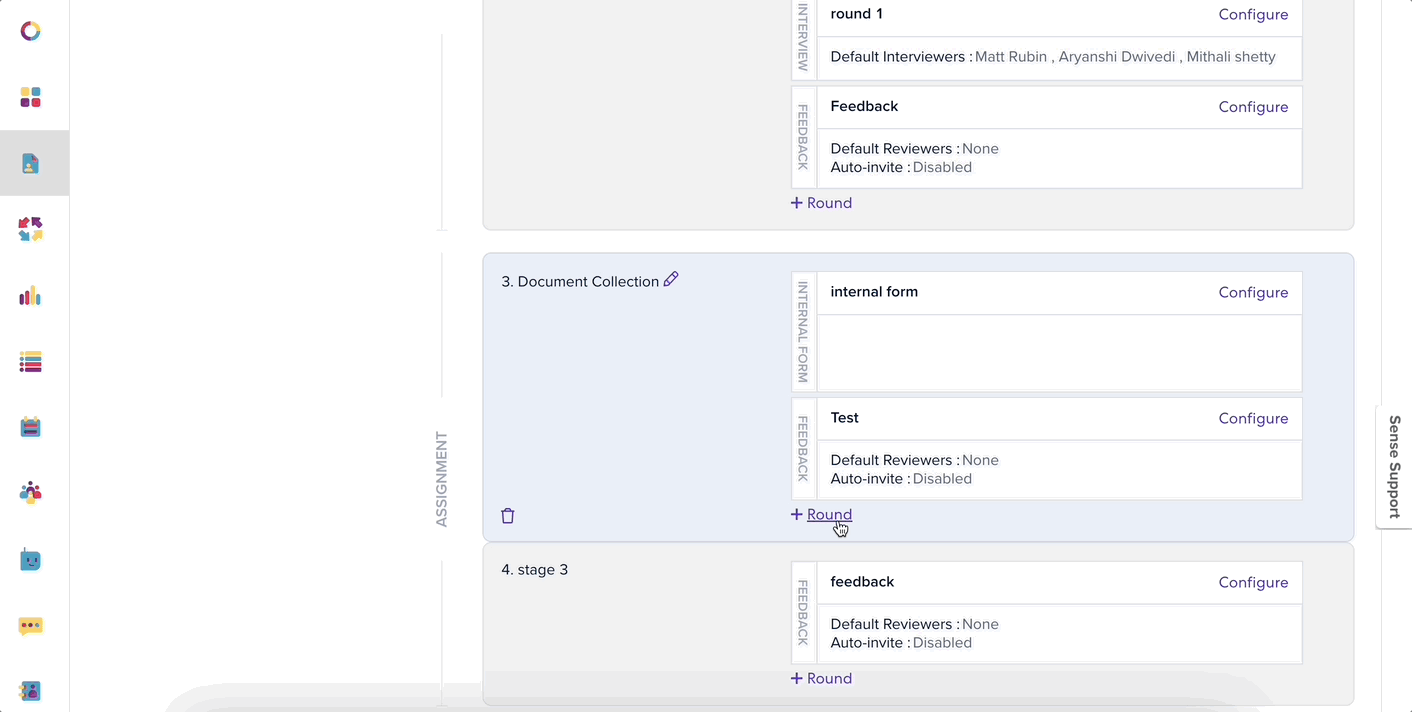Image resolution: width=1412 pixels, height=712 pixels.
Task: Add a Round in Document Collection stage
Action: [821, 514]
